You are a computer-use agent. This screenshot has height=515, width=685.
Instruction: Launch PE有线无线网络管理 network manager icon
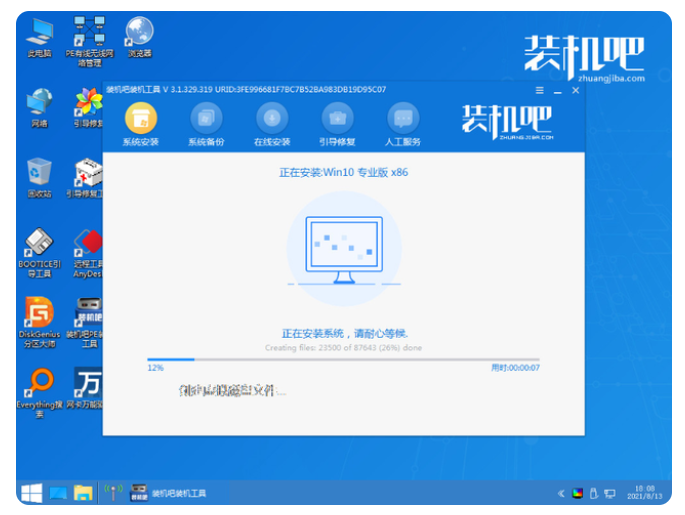90,35
